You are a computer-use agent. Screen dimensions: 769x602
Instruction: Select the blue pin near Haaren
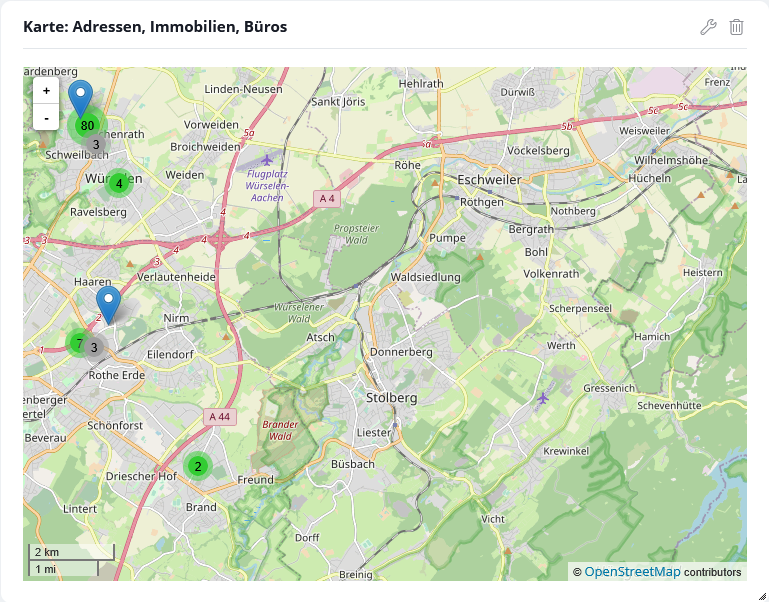click(108, 303)
